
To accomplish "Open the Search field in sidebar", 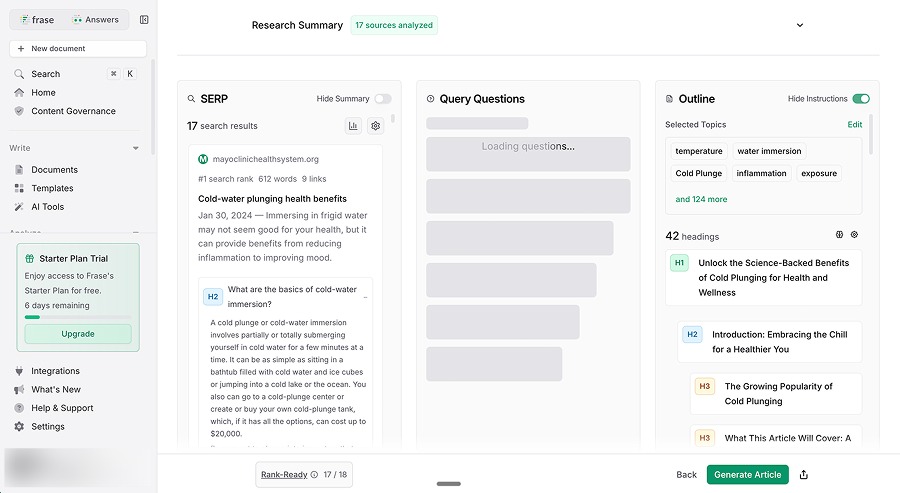I will tap(75, 74).
